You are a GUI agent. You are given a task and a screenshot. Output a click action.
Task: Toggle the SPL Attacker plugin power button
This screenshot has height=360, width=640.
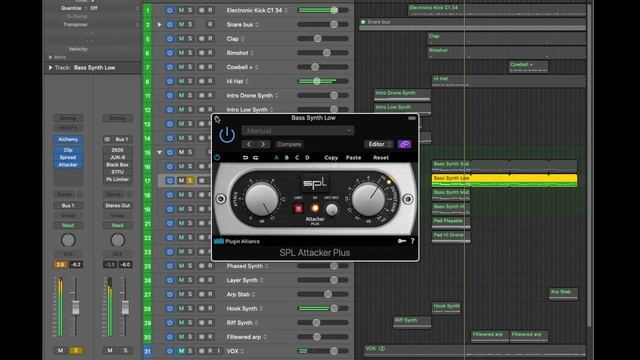[x=227, y=135]
